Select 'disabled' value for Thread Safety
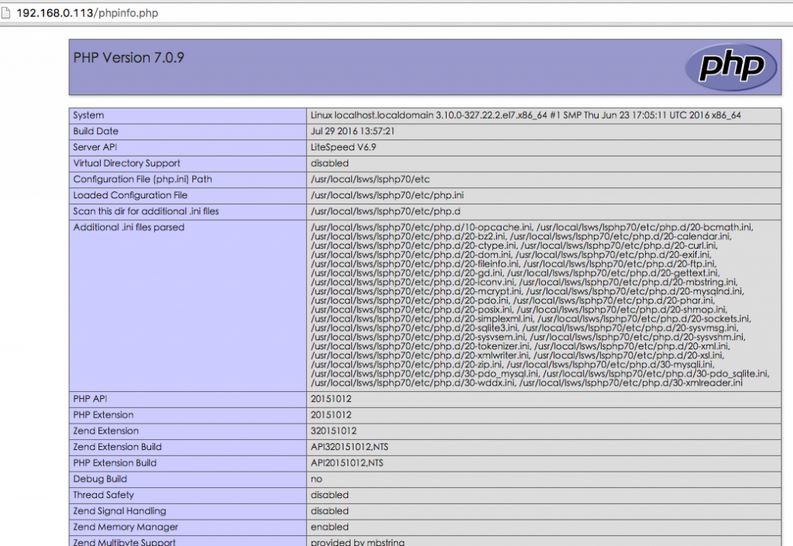This screenshot has width=793, height=546. coord(330,495)
